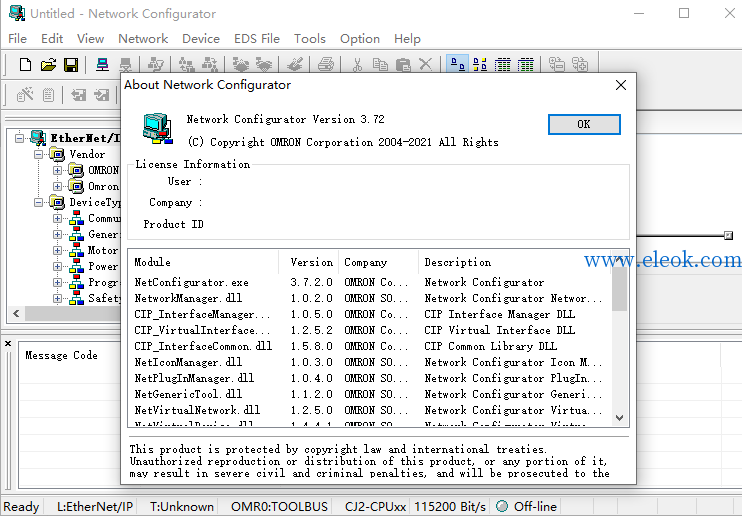Screen dimensions: 742x516
Task: Expand the Power device type node
Action: pos(57,267)
